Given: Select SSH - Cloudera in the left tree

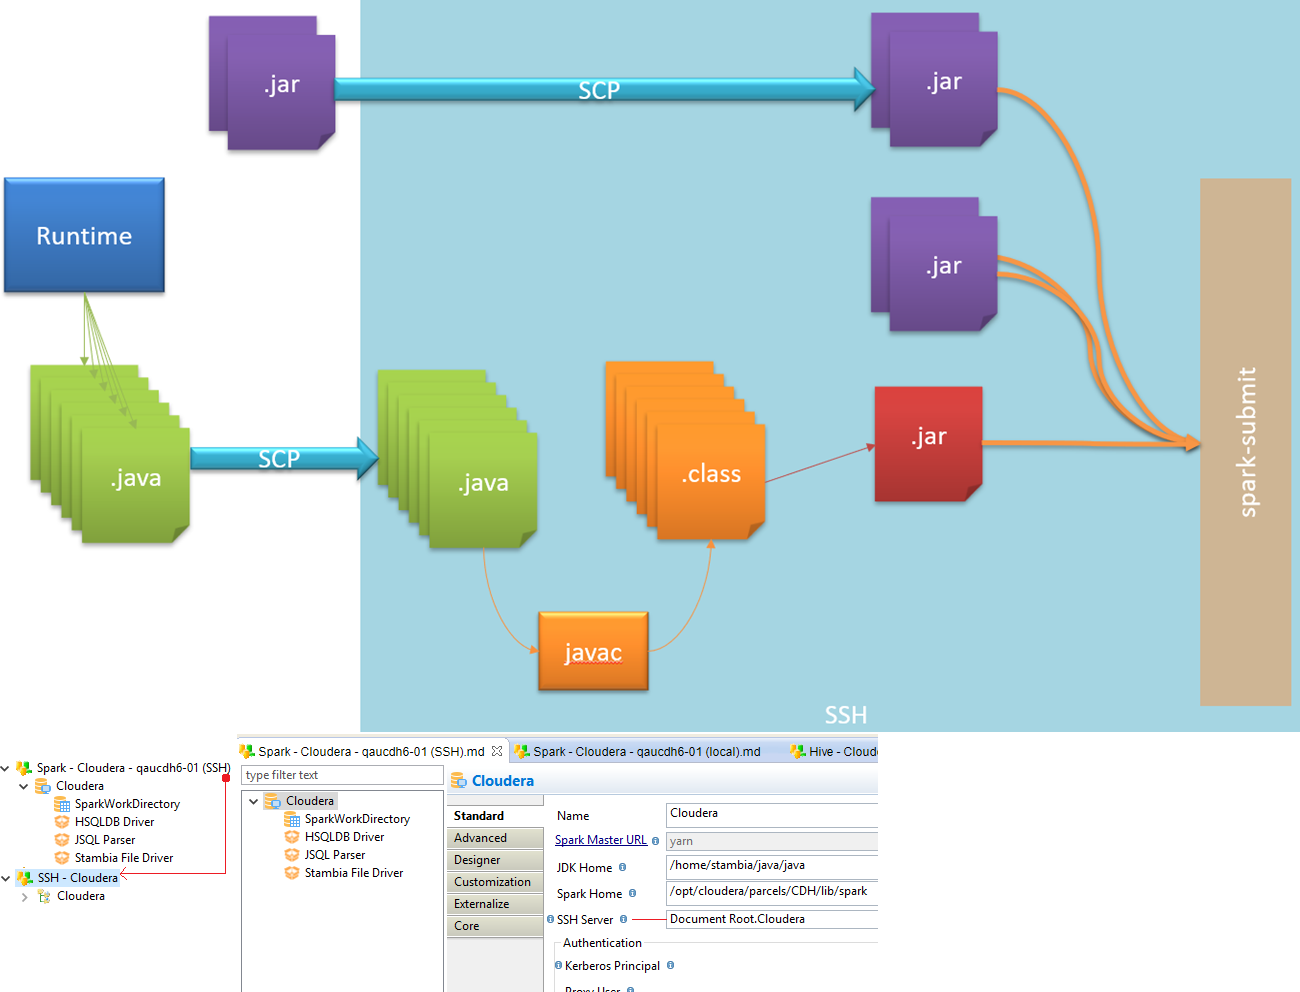Looking at the screenshot, I should (x=77, y=878).
